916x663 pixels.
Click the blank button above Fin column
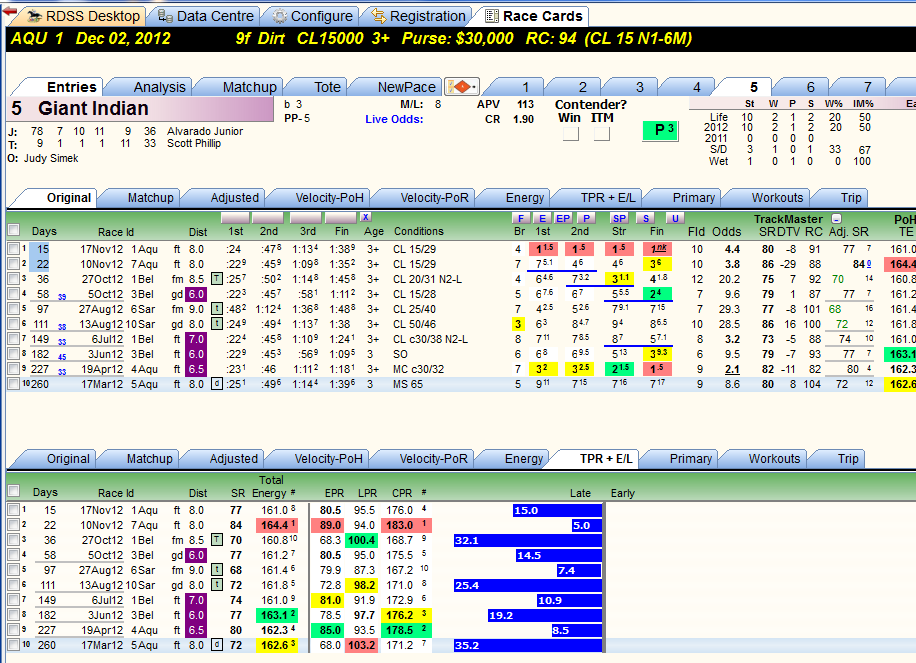pos(340,218)
